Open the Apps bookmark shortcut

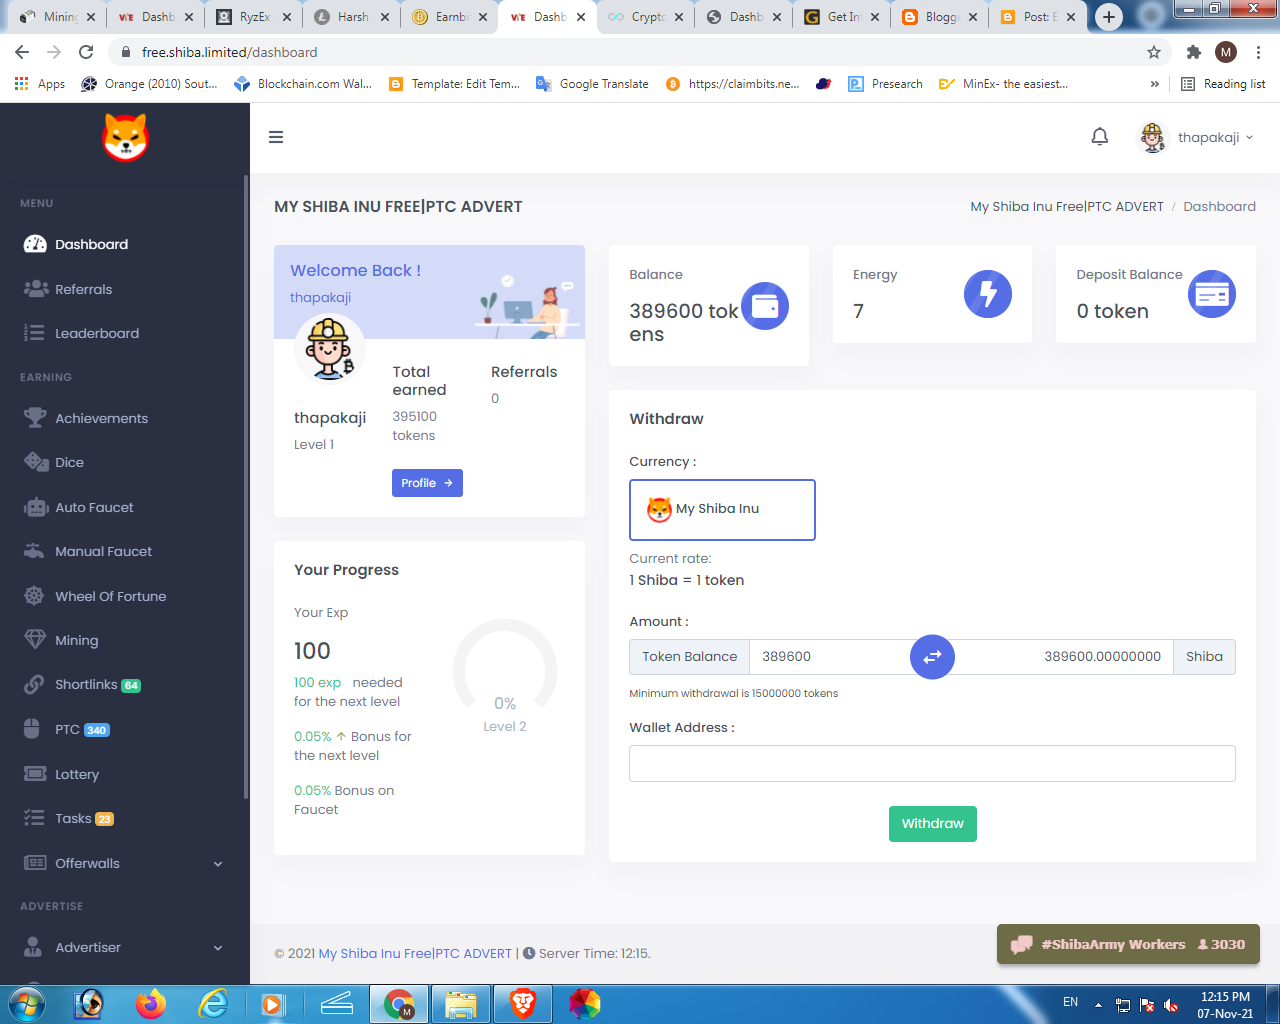(40, 84)
